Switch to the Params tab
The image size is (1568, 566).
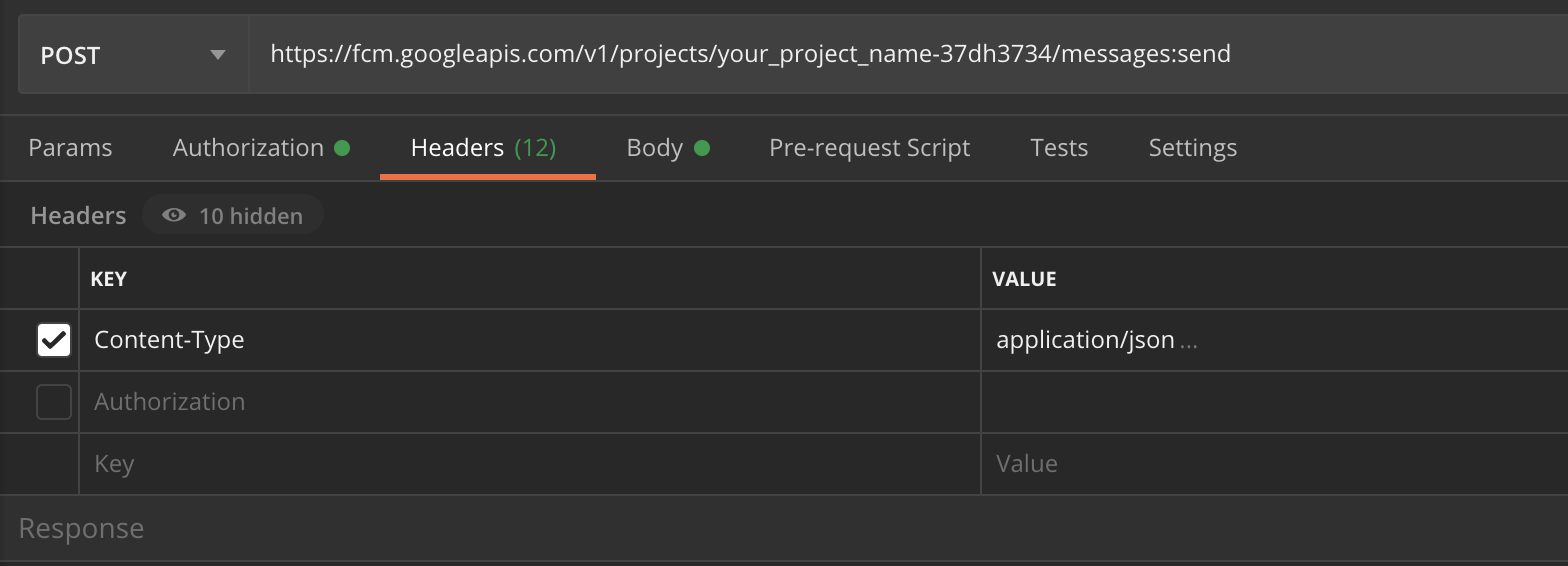point(70,148)
